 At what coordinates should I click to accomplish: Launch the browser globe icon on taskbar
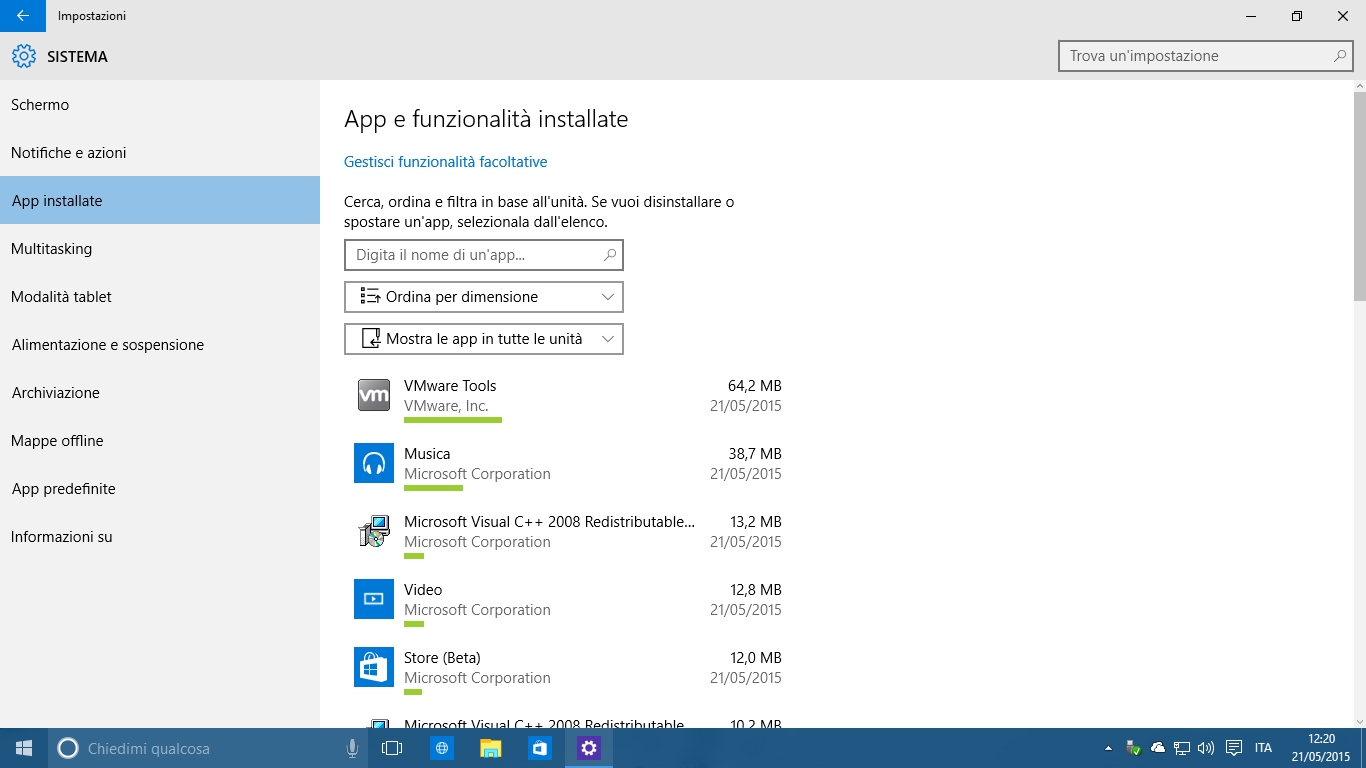(x=442, y=748)
